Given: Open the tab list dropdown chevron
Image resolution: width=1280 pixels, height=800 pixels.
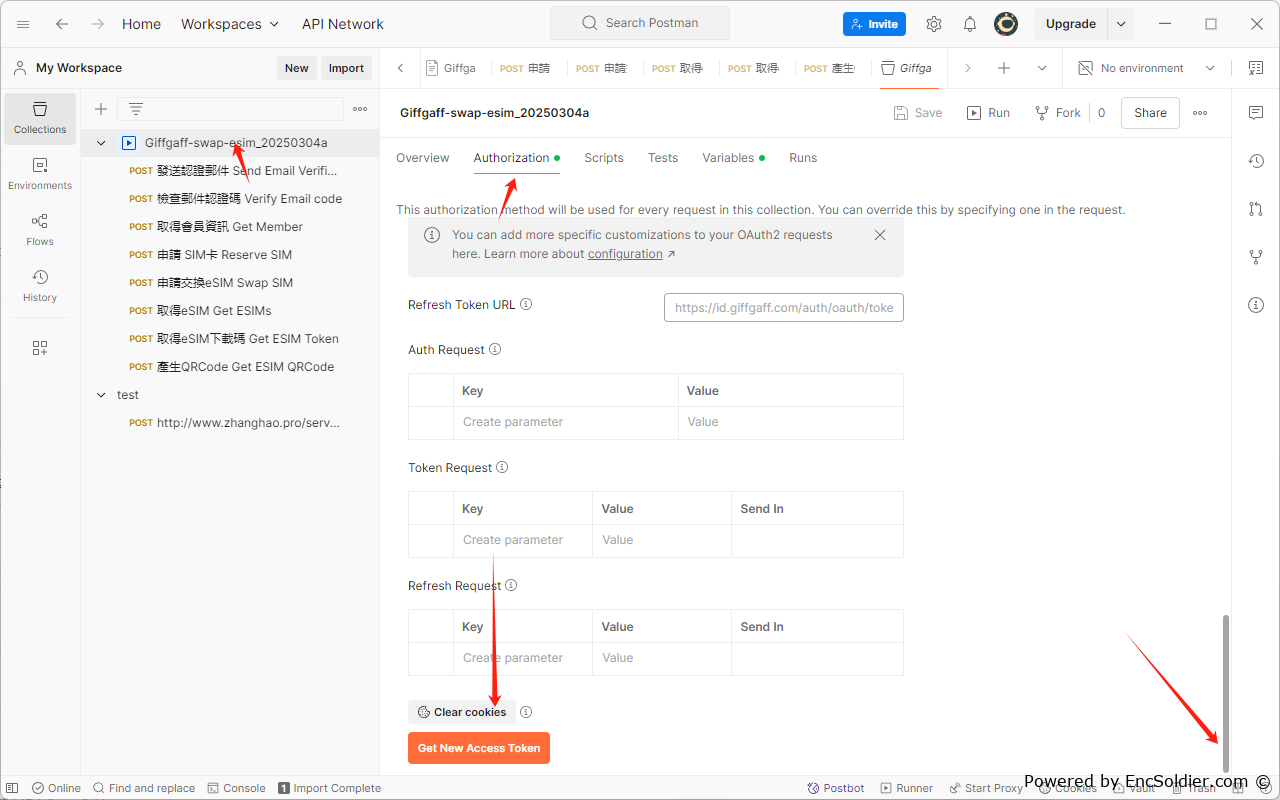Looking at the screenshot, I should coord(1042,68).
